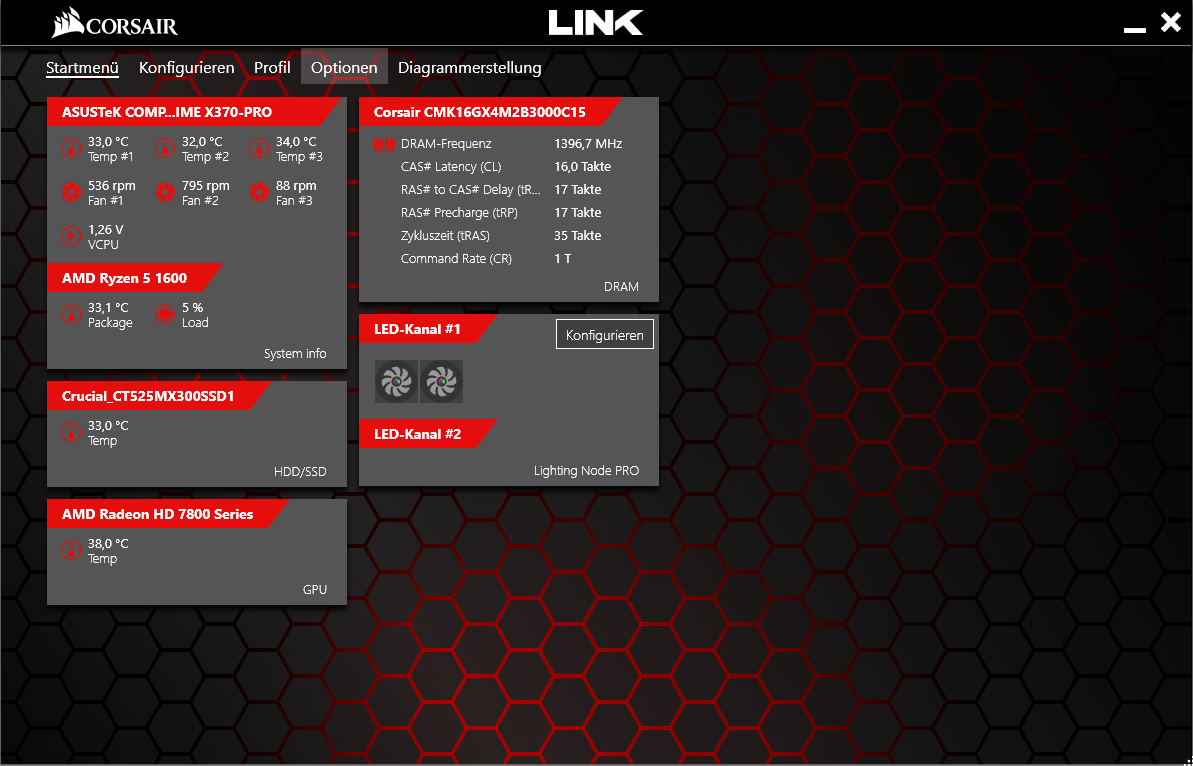Click the DRAM-Frequenz memory icon
This screenshot has width=1193, height=766.
[x=383, y=144]
